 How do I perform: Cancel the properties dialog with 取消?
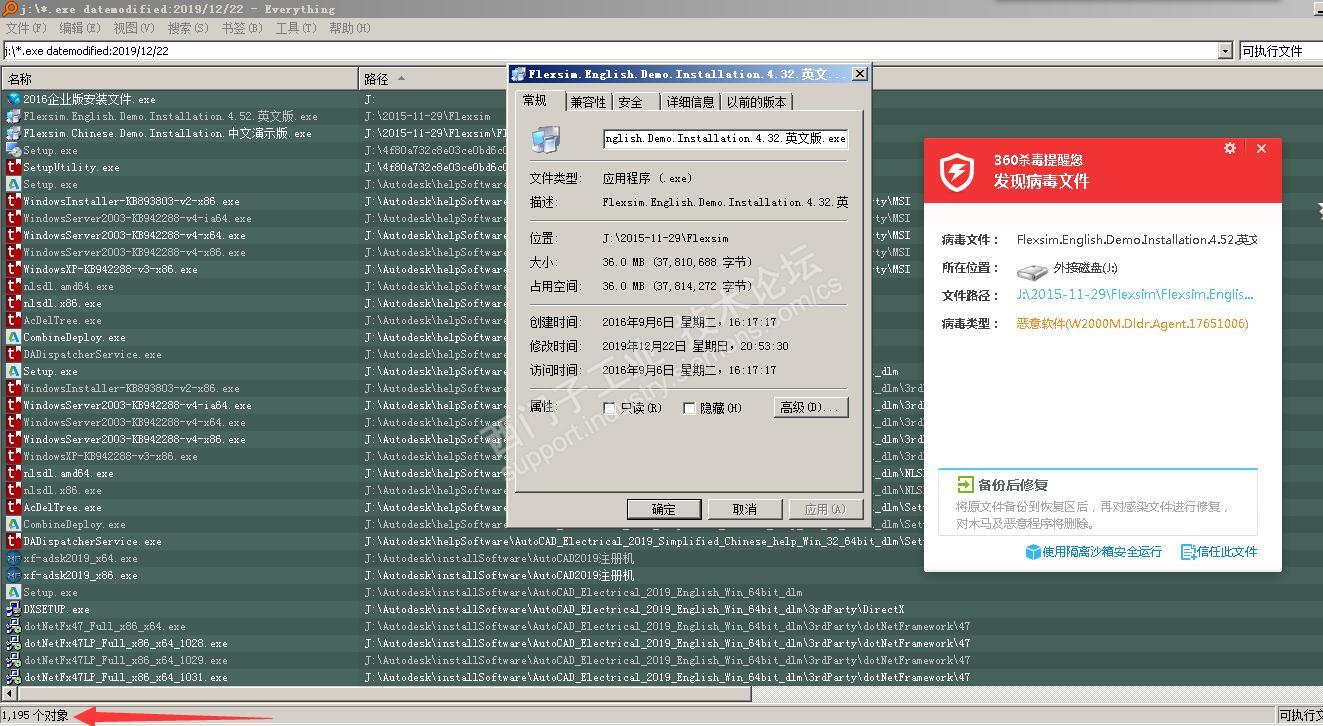pos(745,509)
